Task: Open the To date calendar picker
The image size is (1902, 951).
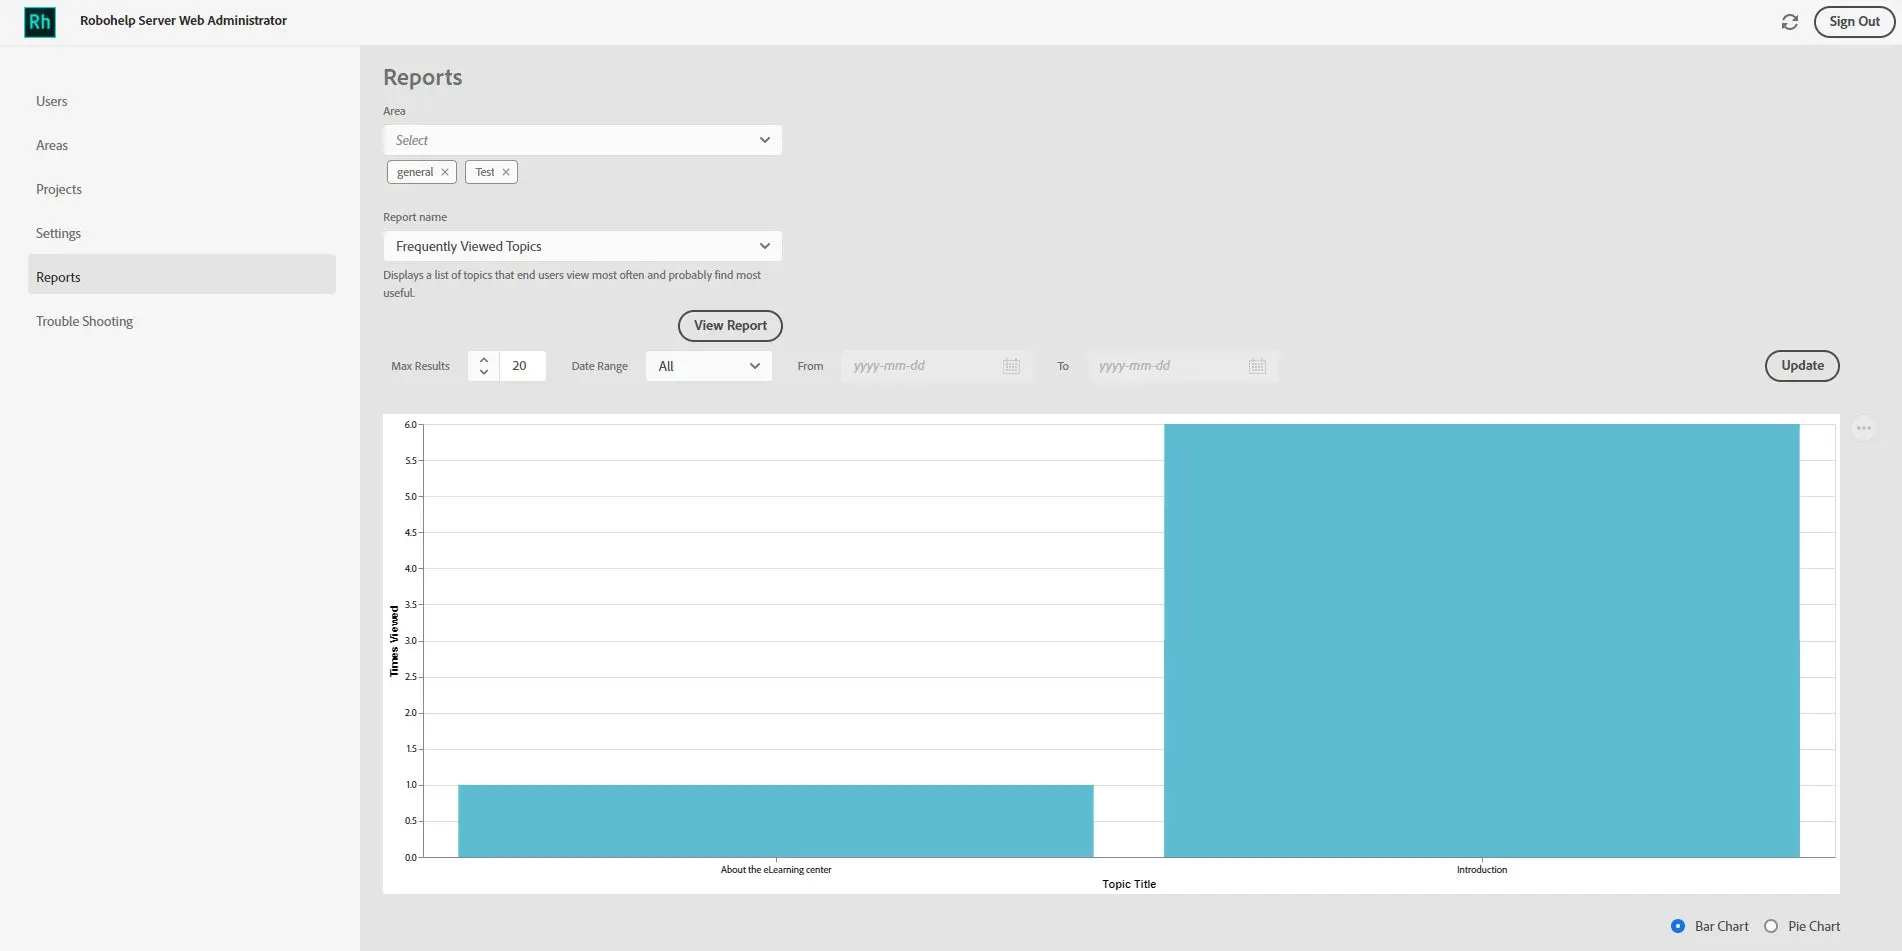Action: pyautogui.click(x=1257, y=366)
